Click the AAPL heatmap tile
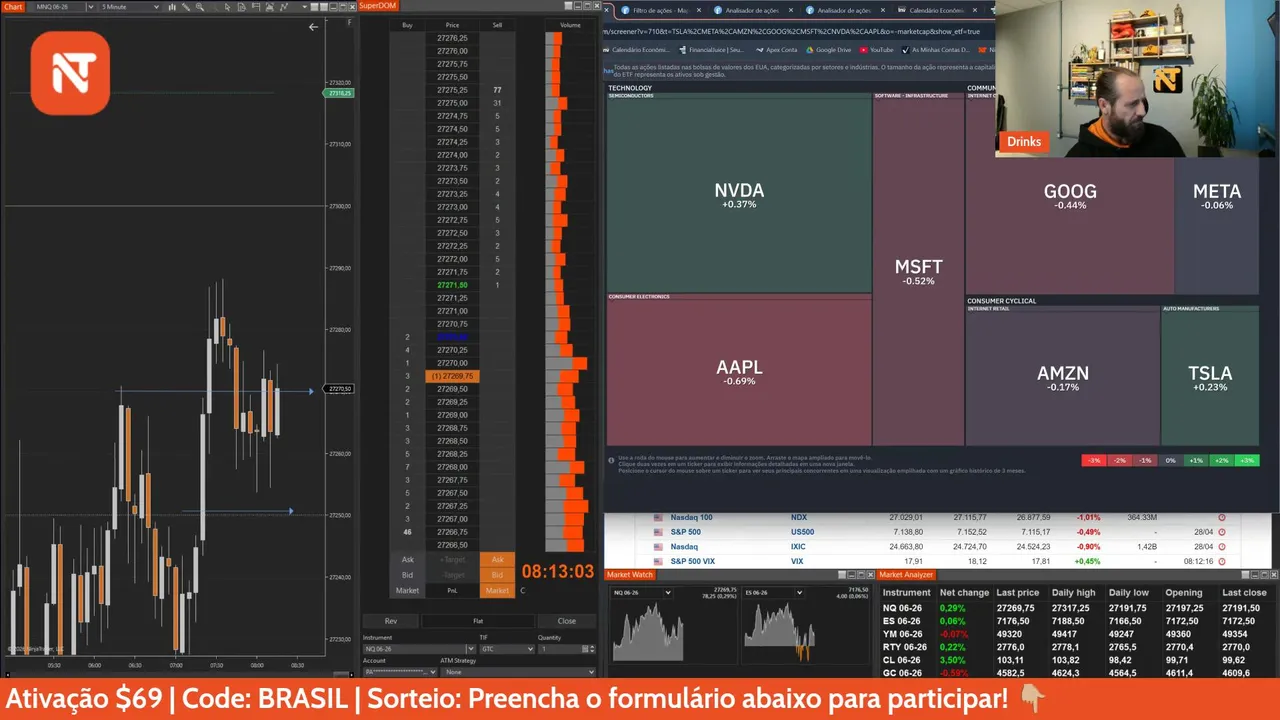The width and height of the screenshot is (1280, 720). (x=739, y=372)
